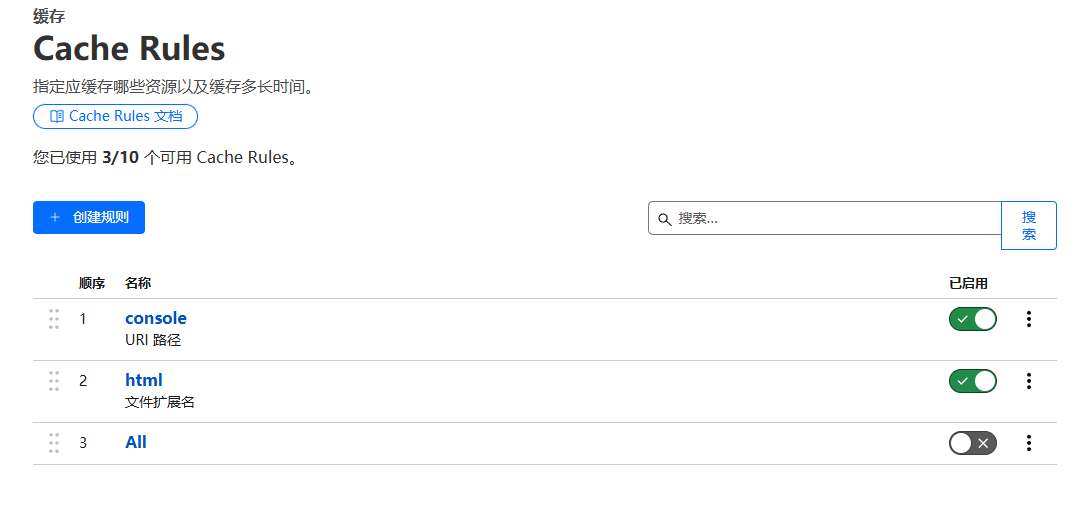Image resolution: width=1087 pixels, height=507 pixels.
Task: Open three-dot menu for All rule
Action: click(x=1029, y=443)
